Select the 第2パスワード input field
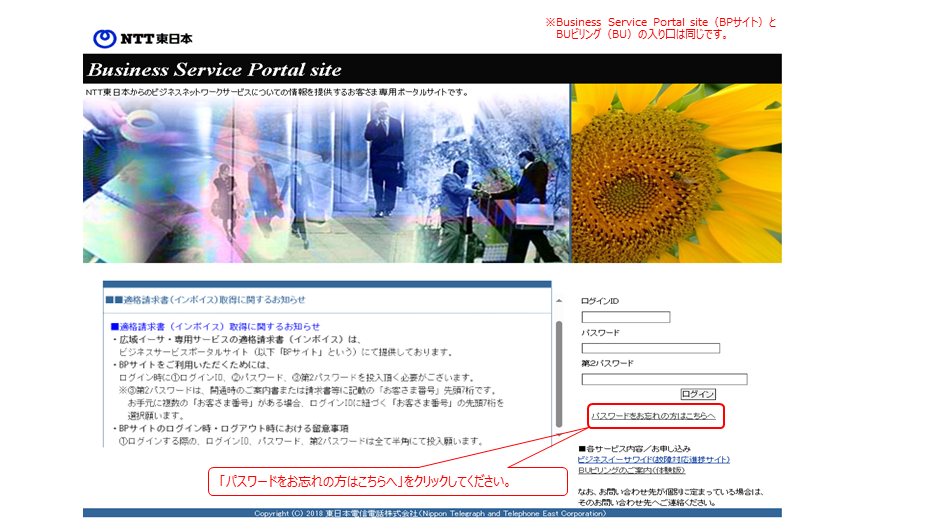931x524 pixels. [x=664, y=379]
